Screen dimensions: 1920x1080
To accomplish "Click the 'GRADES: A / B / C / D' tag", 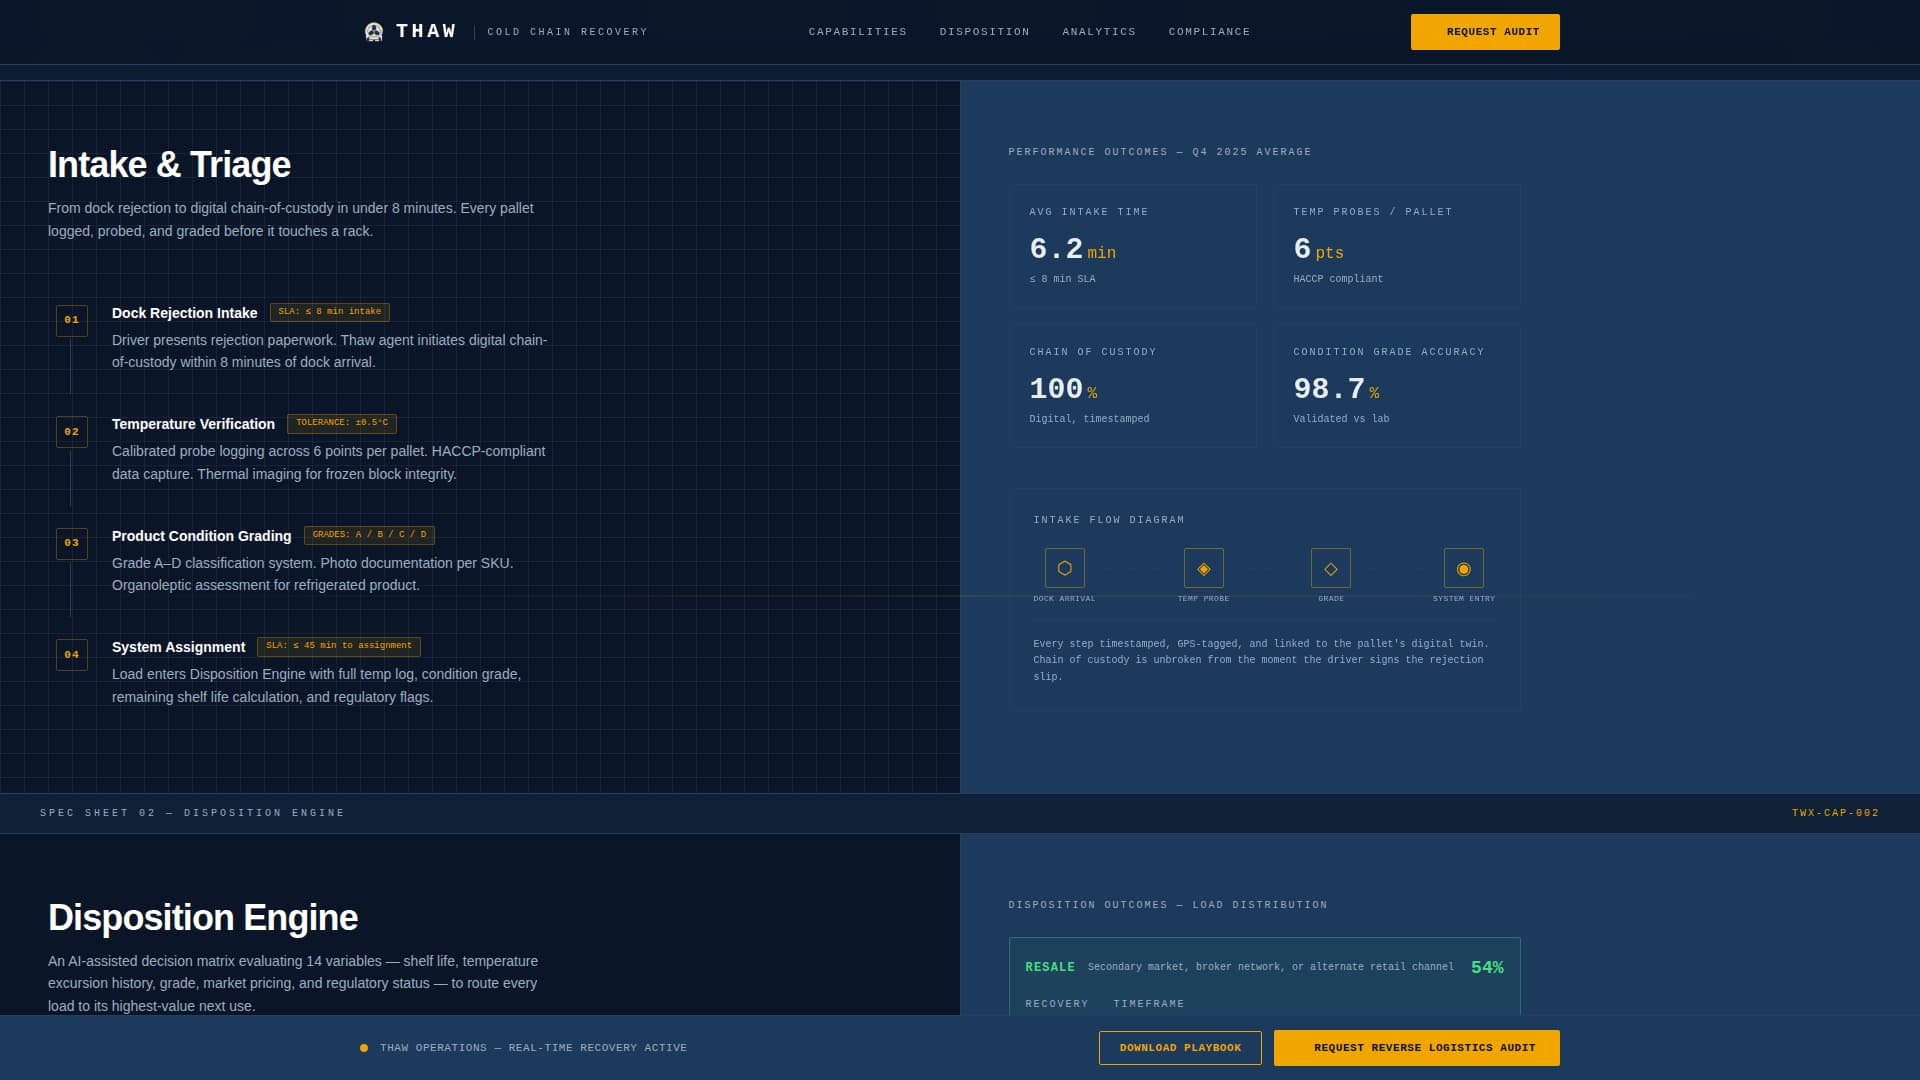I will pyautogui.click(x=369, y=535).
